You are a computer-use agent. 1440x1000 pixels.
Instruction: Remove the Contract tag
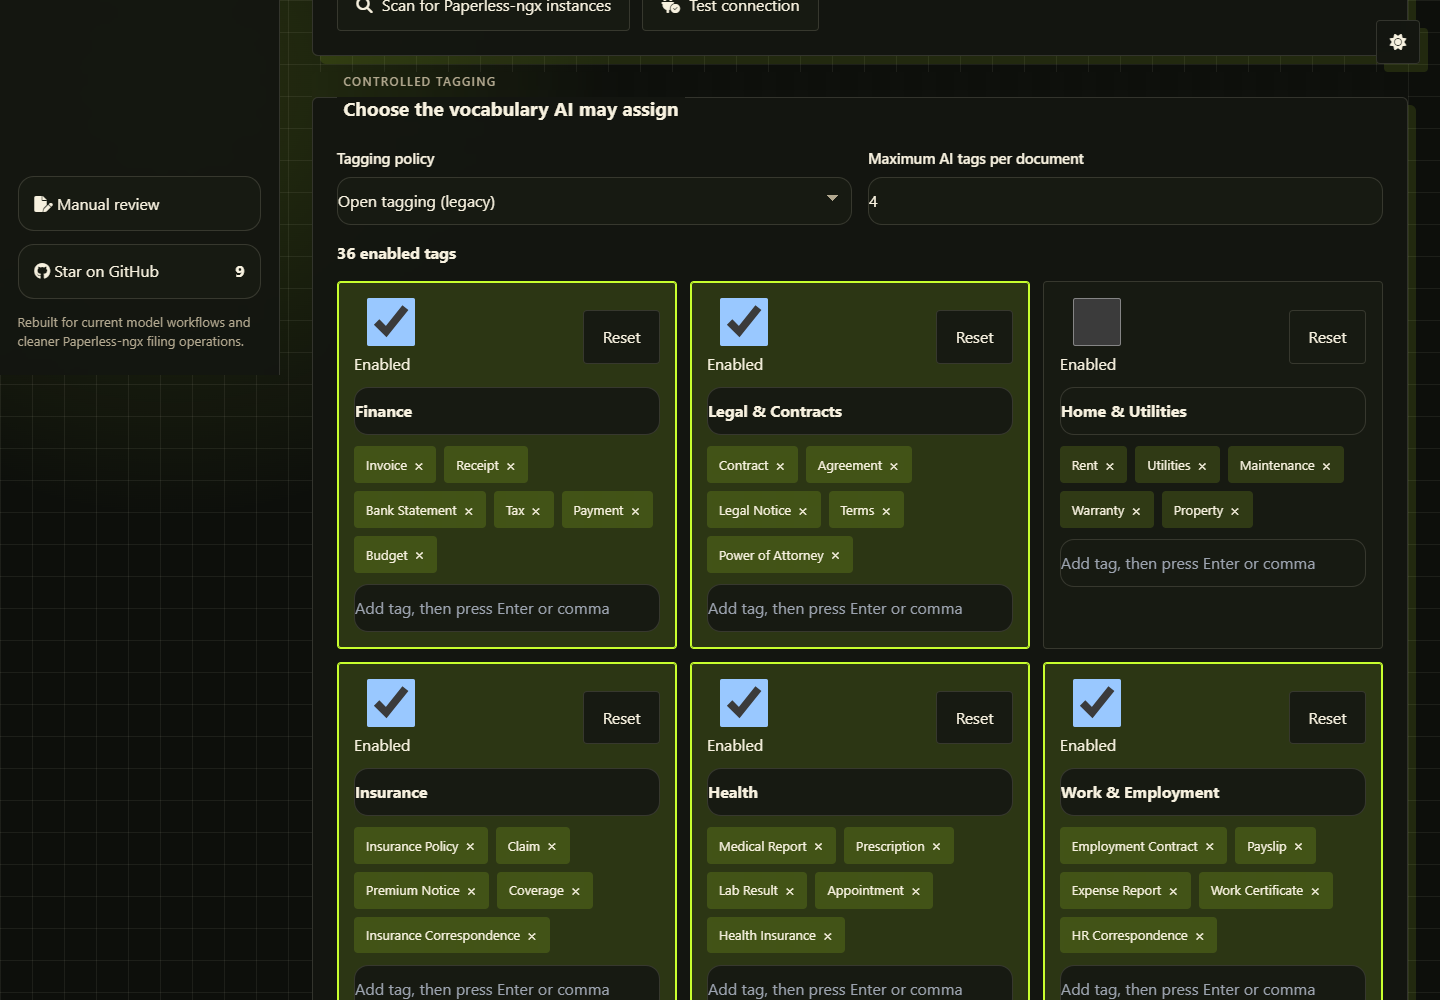pos(780,467)
